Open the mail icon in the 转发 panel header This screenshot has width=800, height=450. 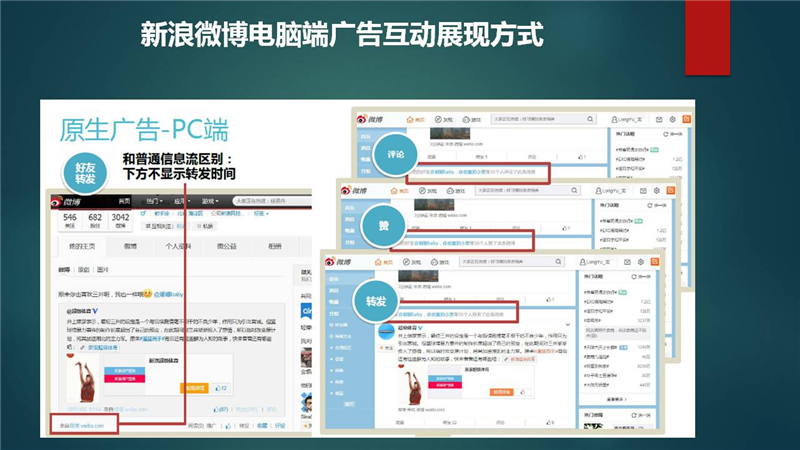(627, 262)
